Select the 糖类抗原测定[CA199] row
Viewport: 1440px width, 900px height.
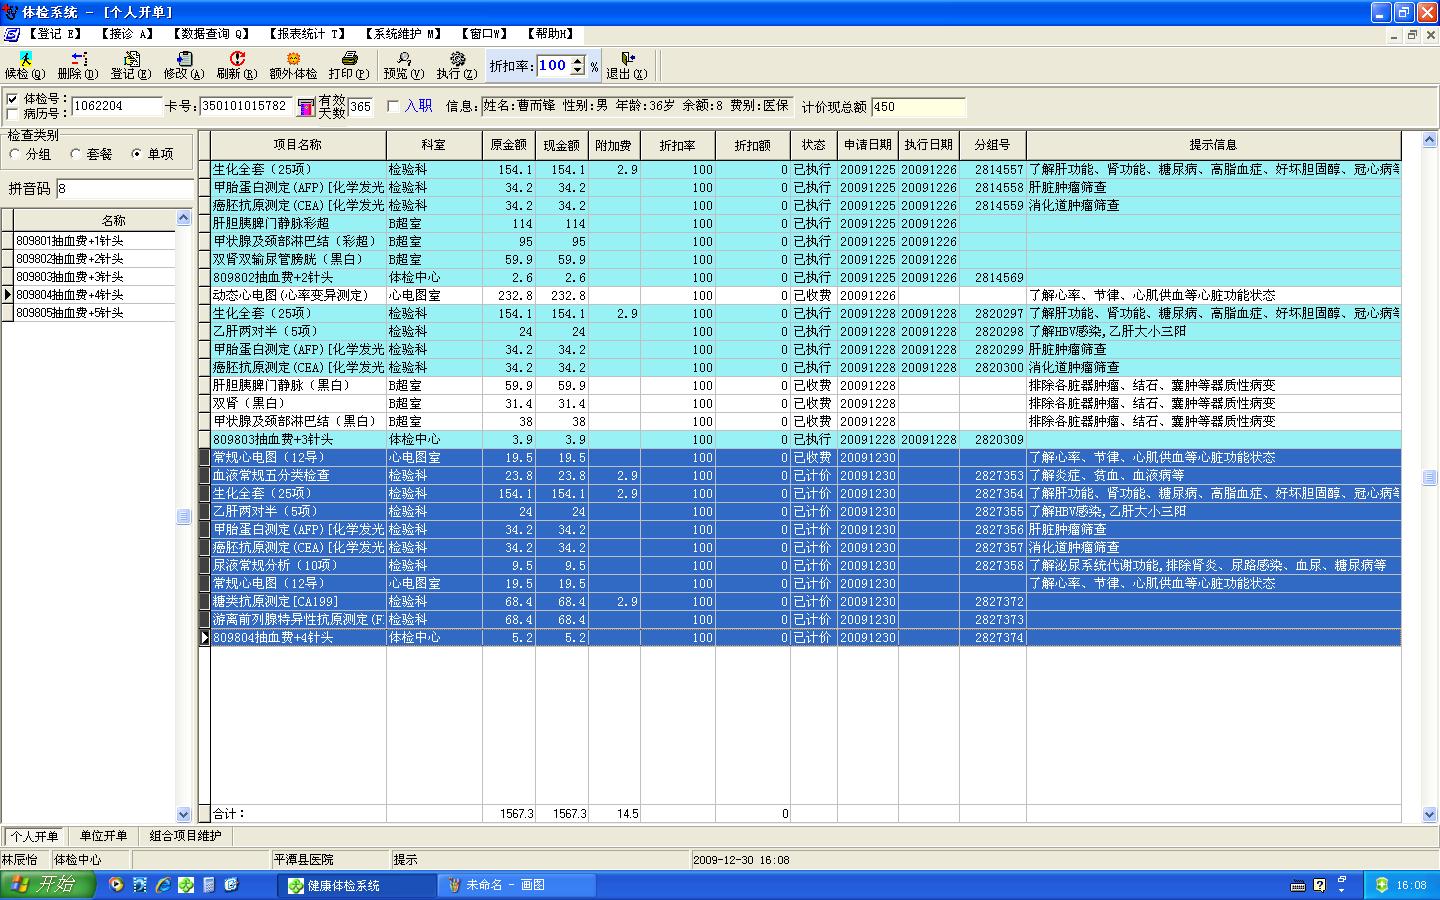[x=805, y=601]
